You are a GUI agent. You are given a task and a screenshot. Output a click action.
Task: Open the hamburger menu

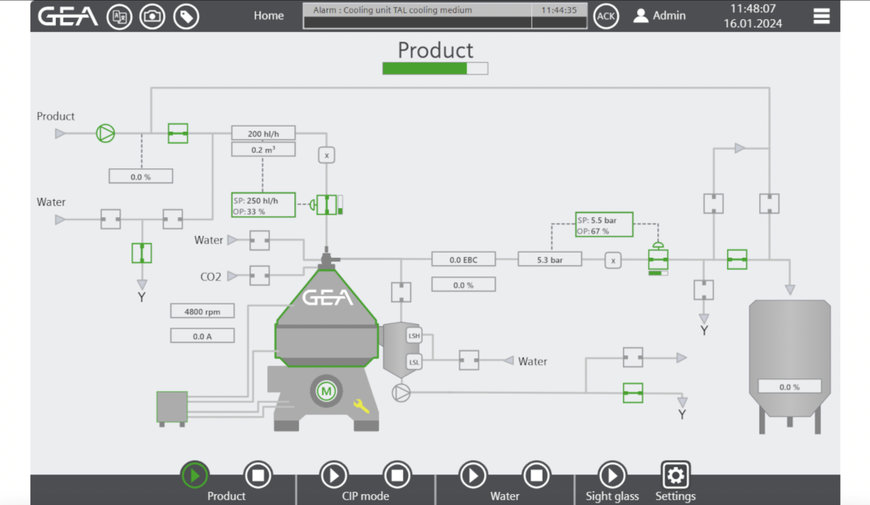click(821, 16)
